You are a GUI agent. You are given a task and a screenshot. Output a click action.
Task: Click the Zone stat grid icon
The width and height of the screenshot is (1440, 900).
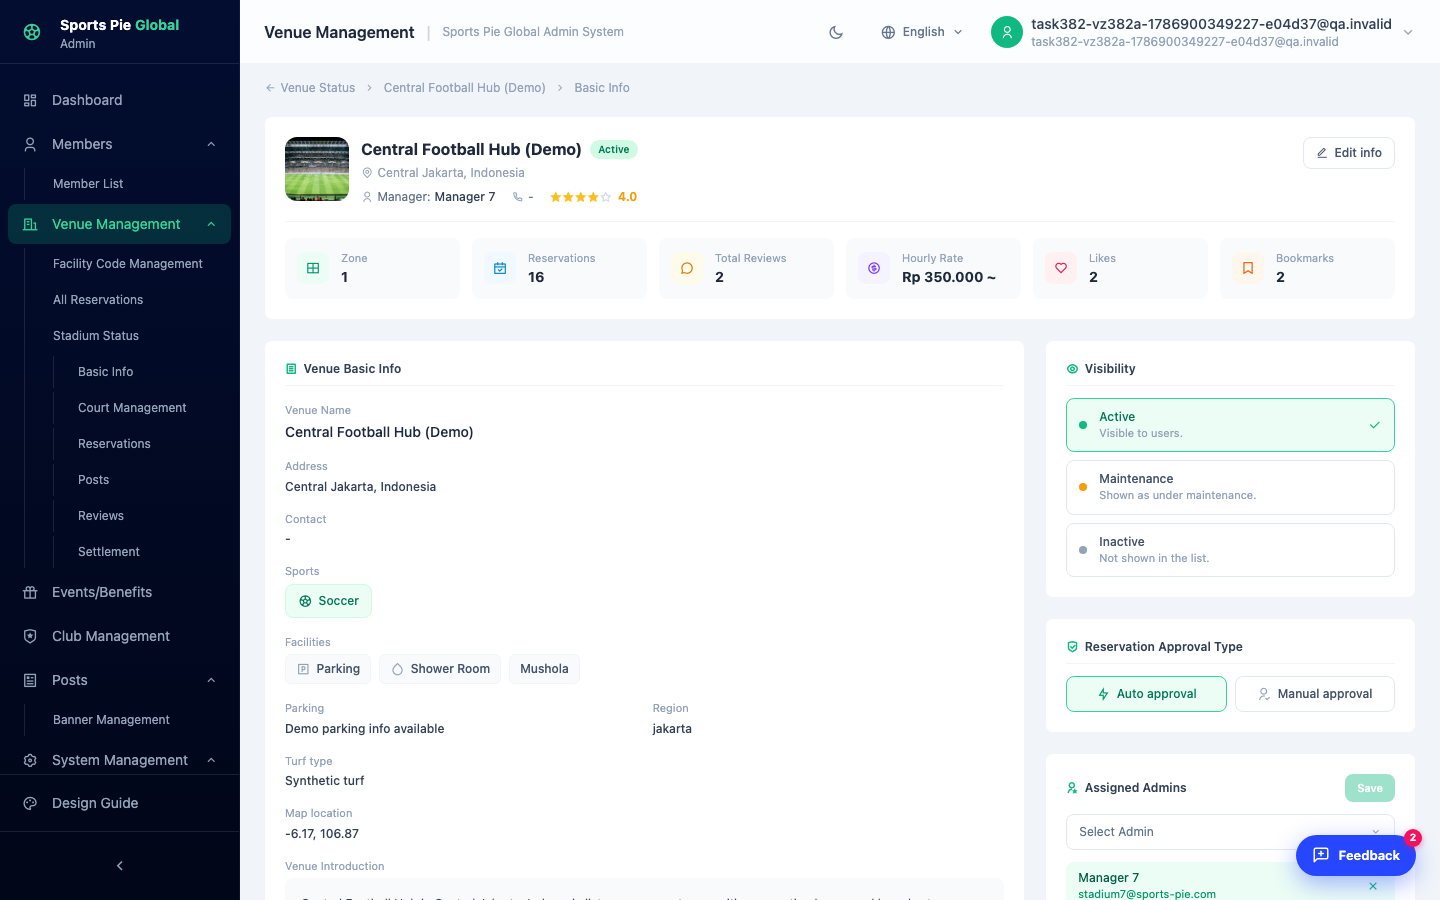(313, 268)
